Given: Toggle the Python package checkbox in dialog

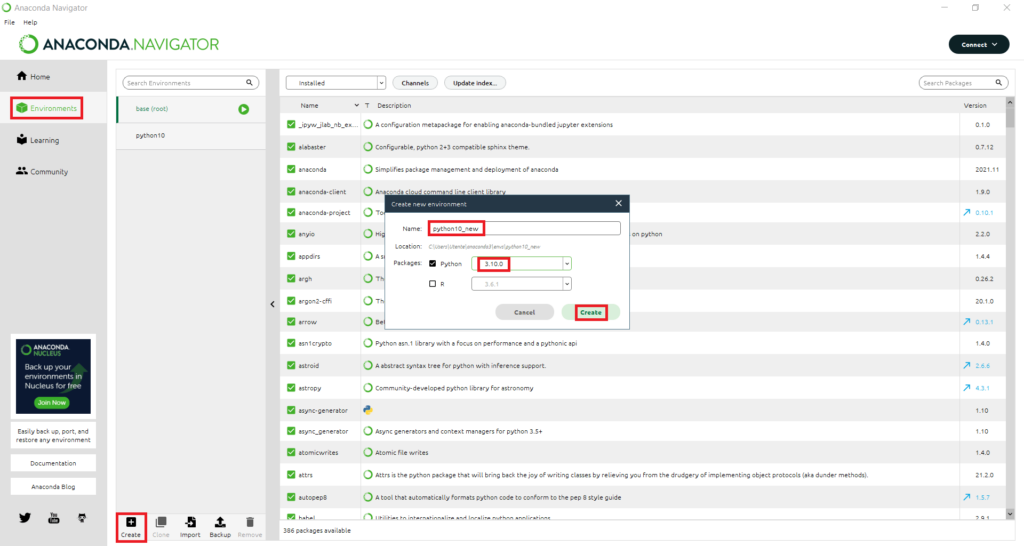Looking at the screenshot, I should pos(433,264).
